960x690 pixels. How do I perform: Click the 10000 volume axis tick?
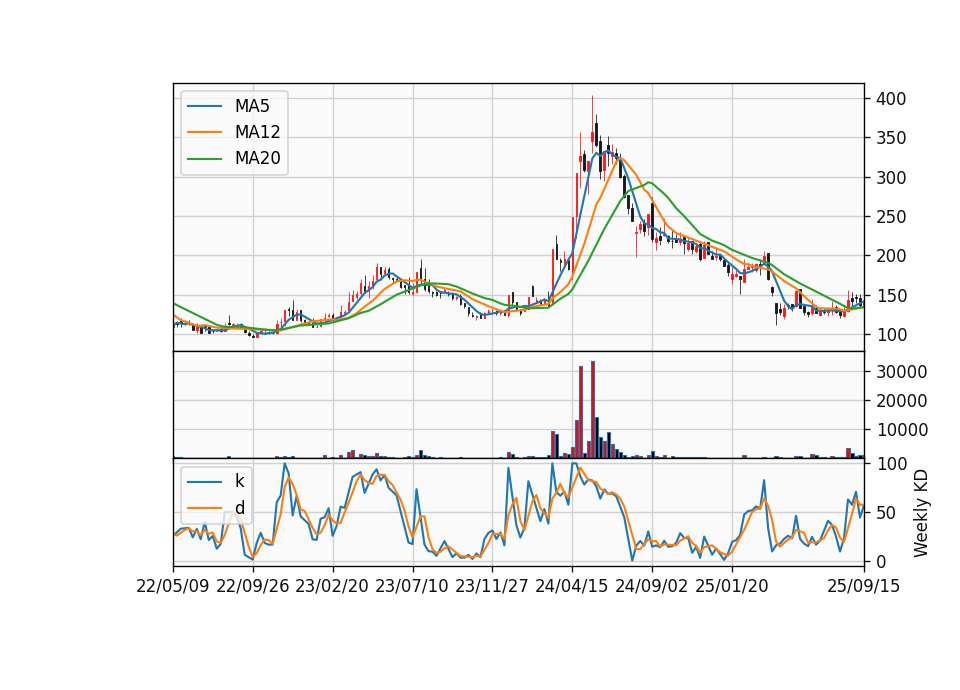click(901, 430)
